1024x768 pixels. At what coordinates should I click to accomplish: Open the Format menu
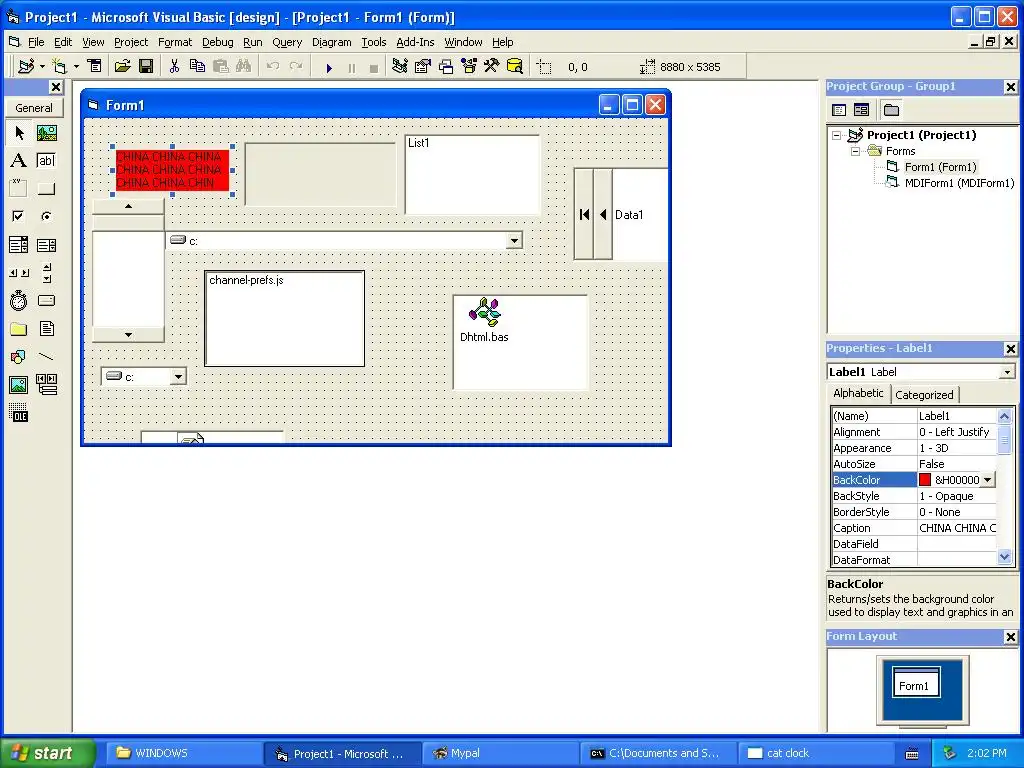click(x=175, y=42)
